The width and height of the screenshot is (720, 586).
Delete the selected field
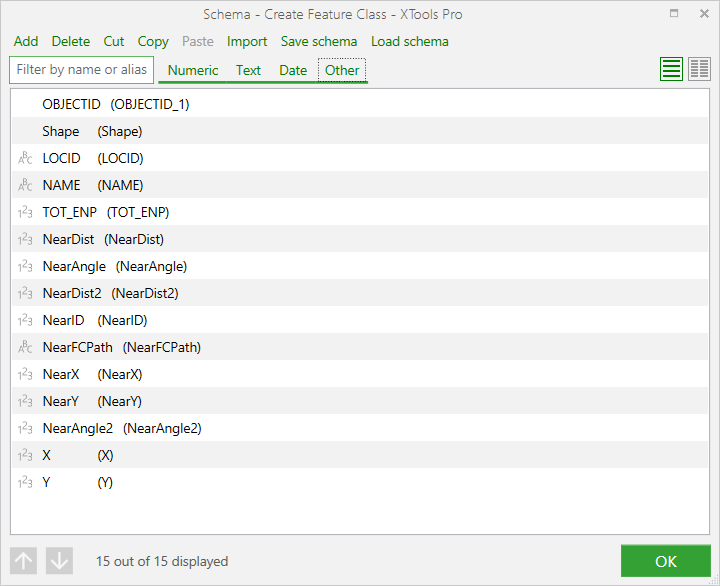coord(71,41)
